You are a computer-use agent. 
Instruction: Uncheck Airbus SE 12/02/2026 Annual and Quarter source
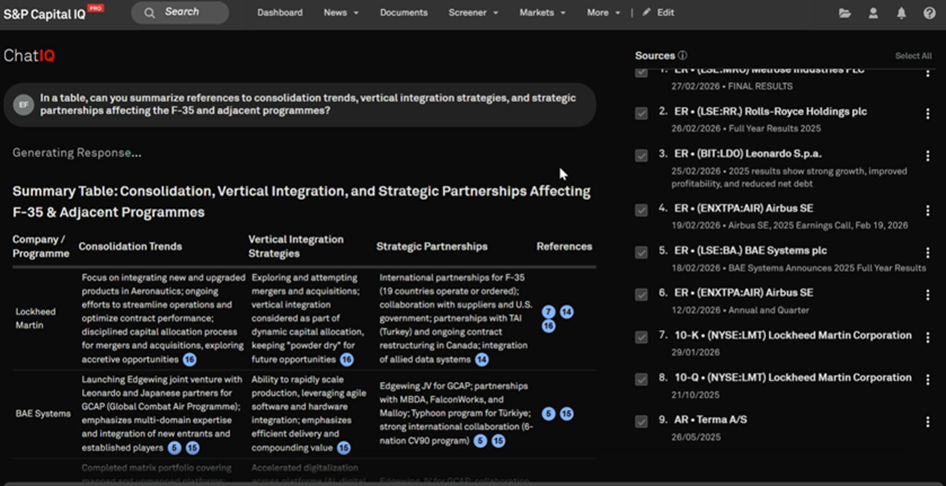click(641, 295)
